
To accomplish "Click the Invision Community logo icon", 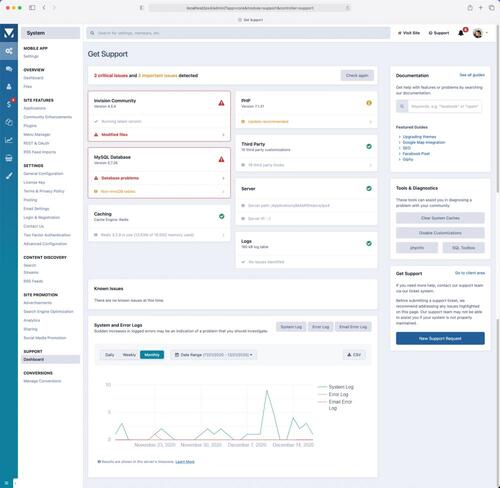I will click(x=9, y=33).
